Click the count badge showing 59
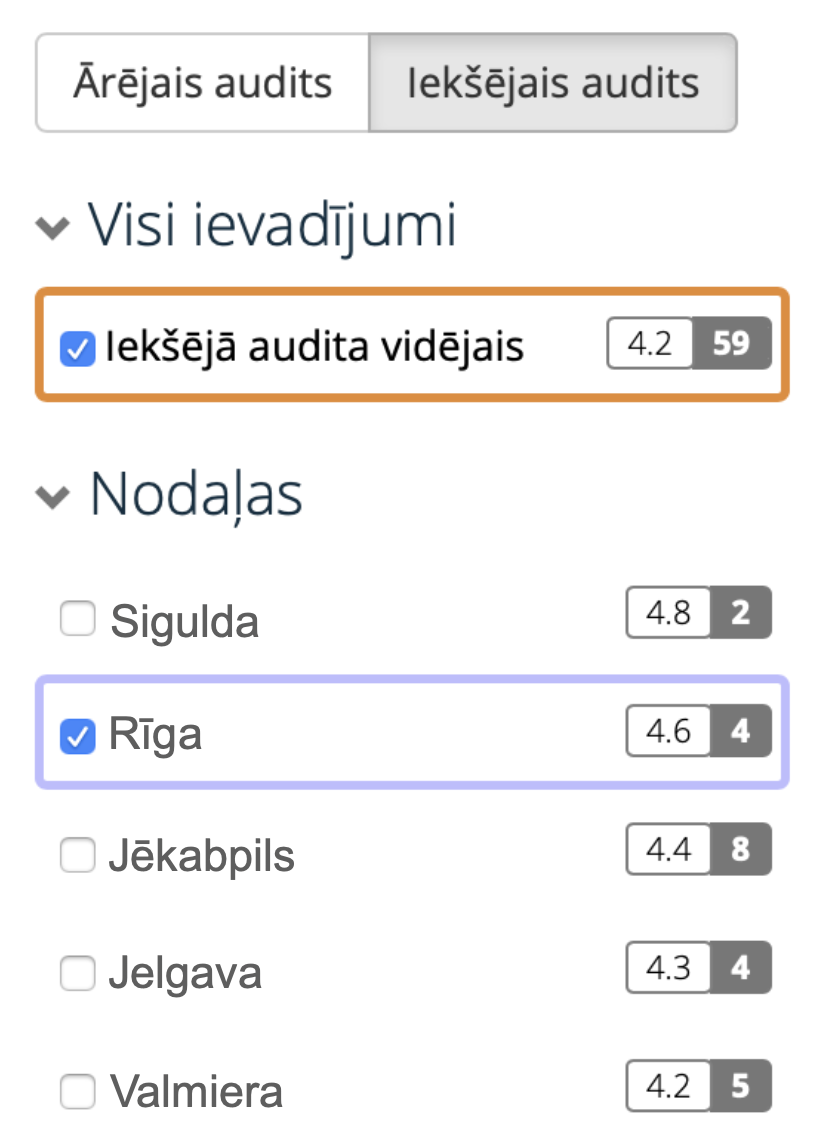 (732, 344)
